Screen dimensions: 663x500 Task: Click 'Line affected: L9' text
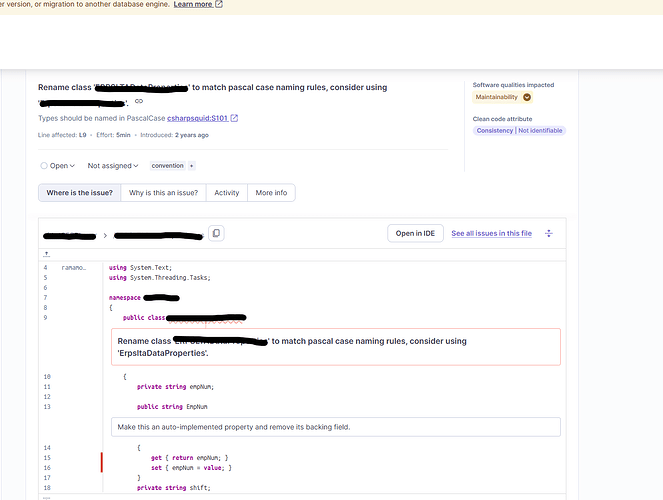coord(62,135)
